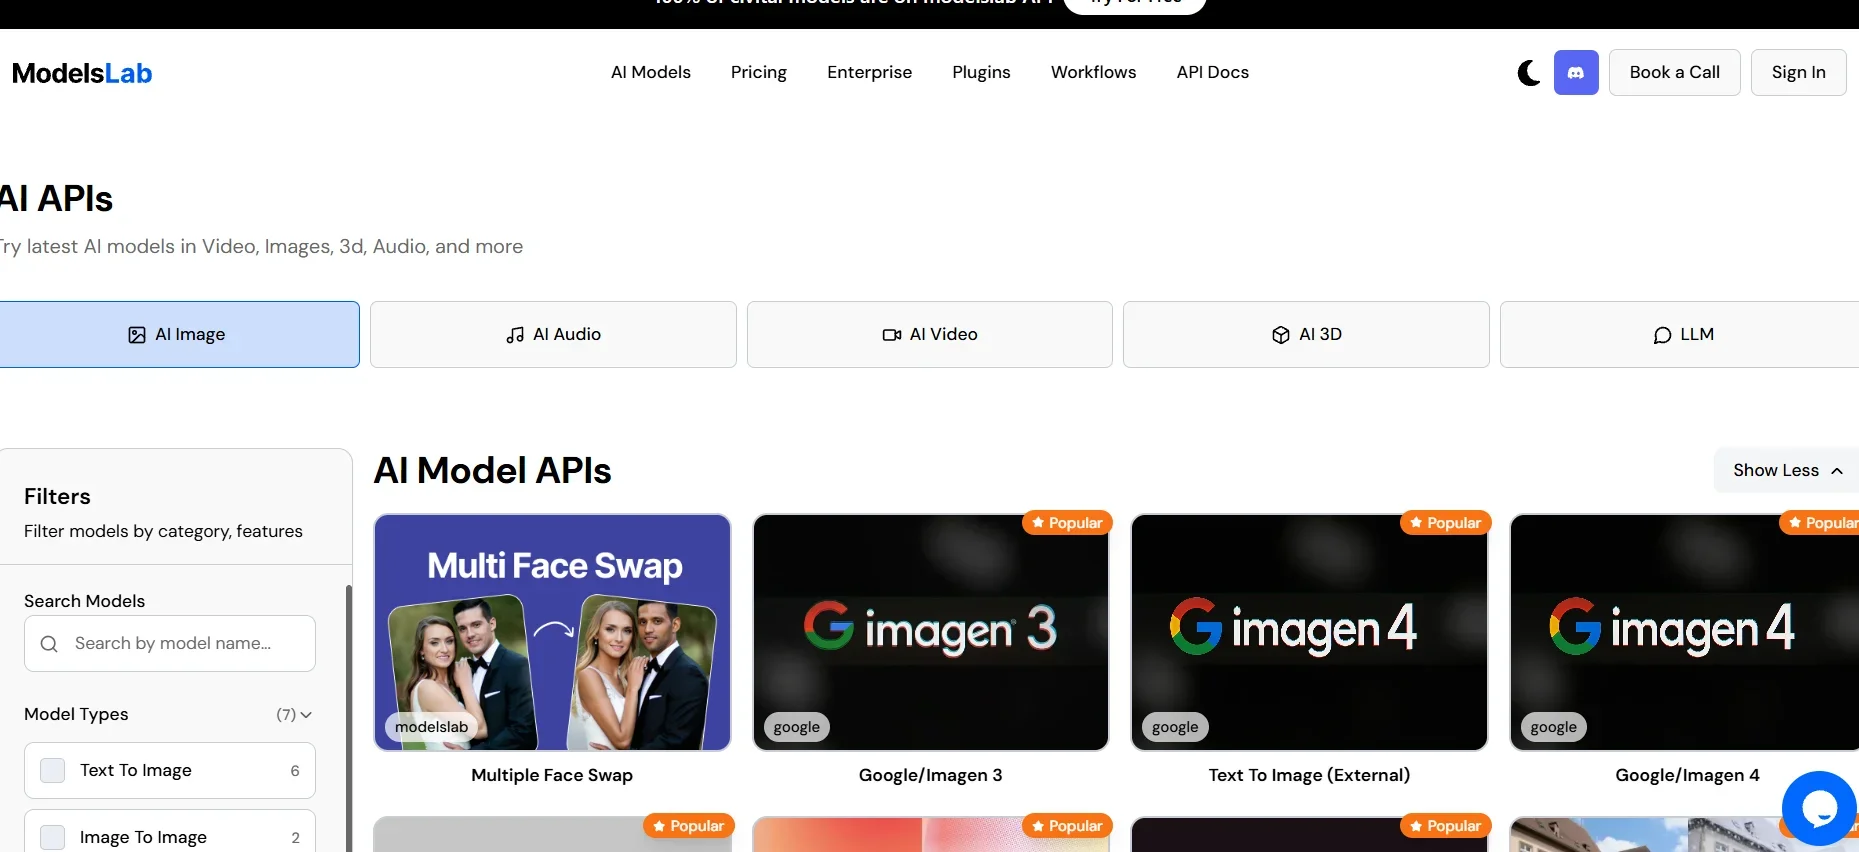
Task: Click the modelslab tag on Face Swap card
Action: [x=431, y=727]
